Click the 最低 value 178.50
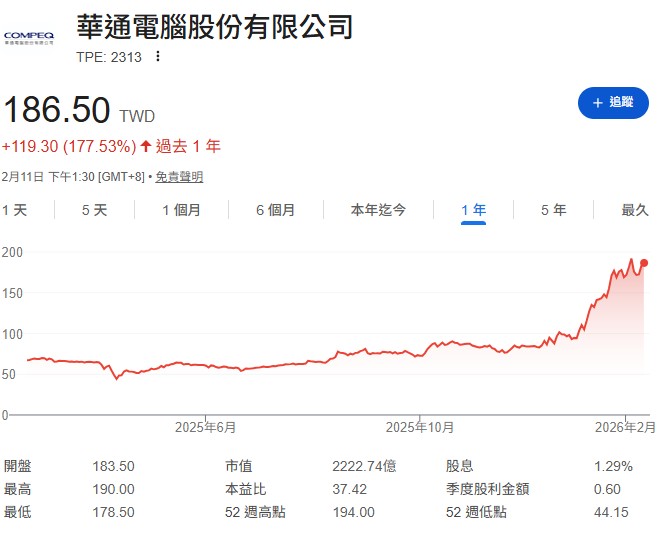 (x=114, y=512)
